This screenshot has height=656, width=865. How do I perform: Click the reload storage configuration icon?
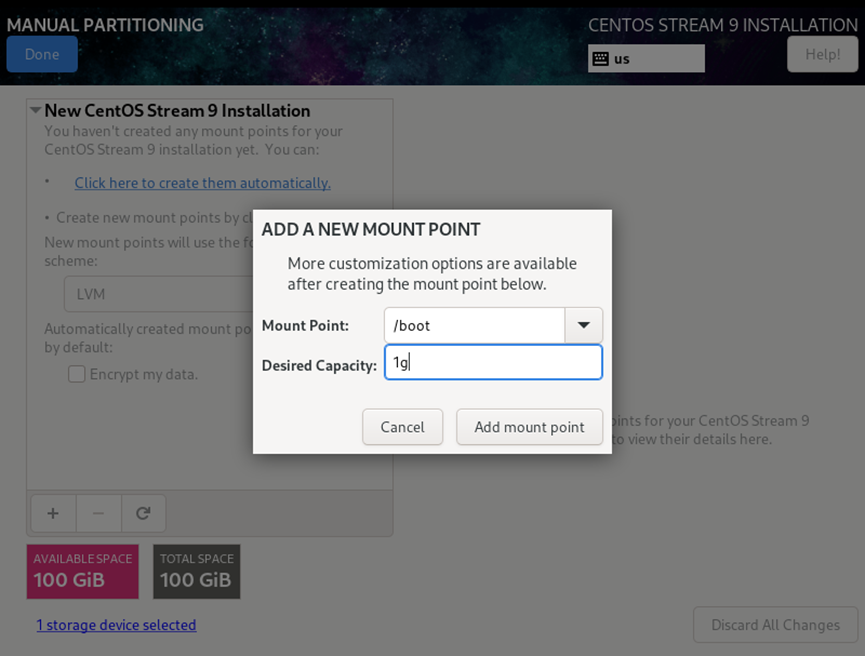(x=143, y=514)
